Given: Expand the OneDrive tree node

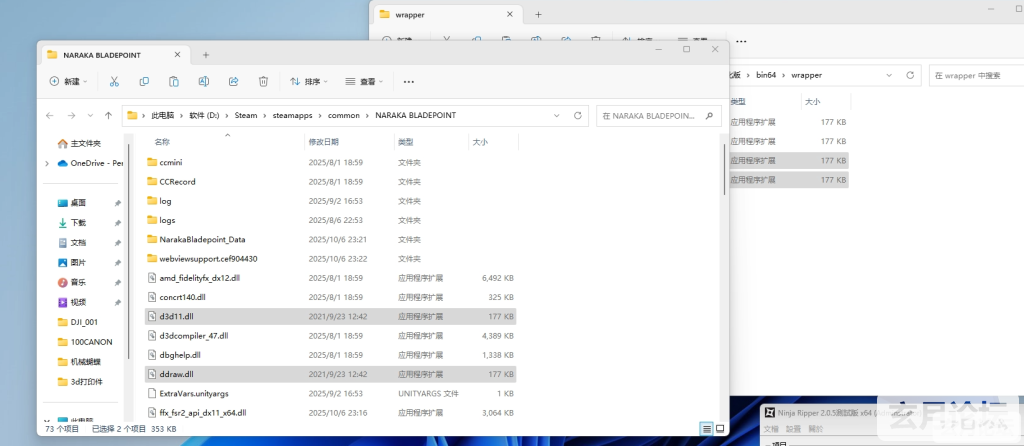Looking at the screenshot, I should pos(47,163).
